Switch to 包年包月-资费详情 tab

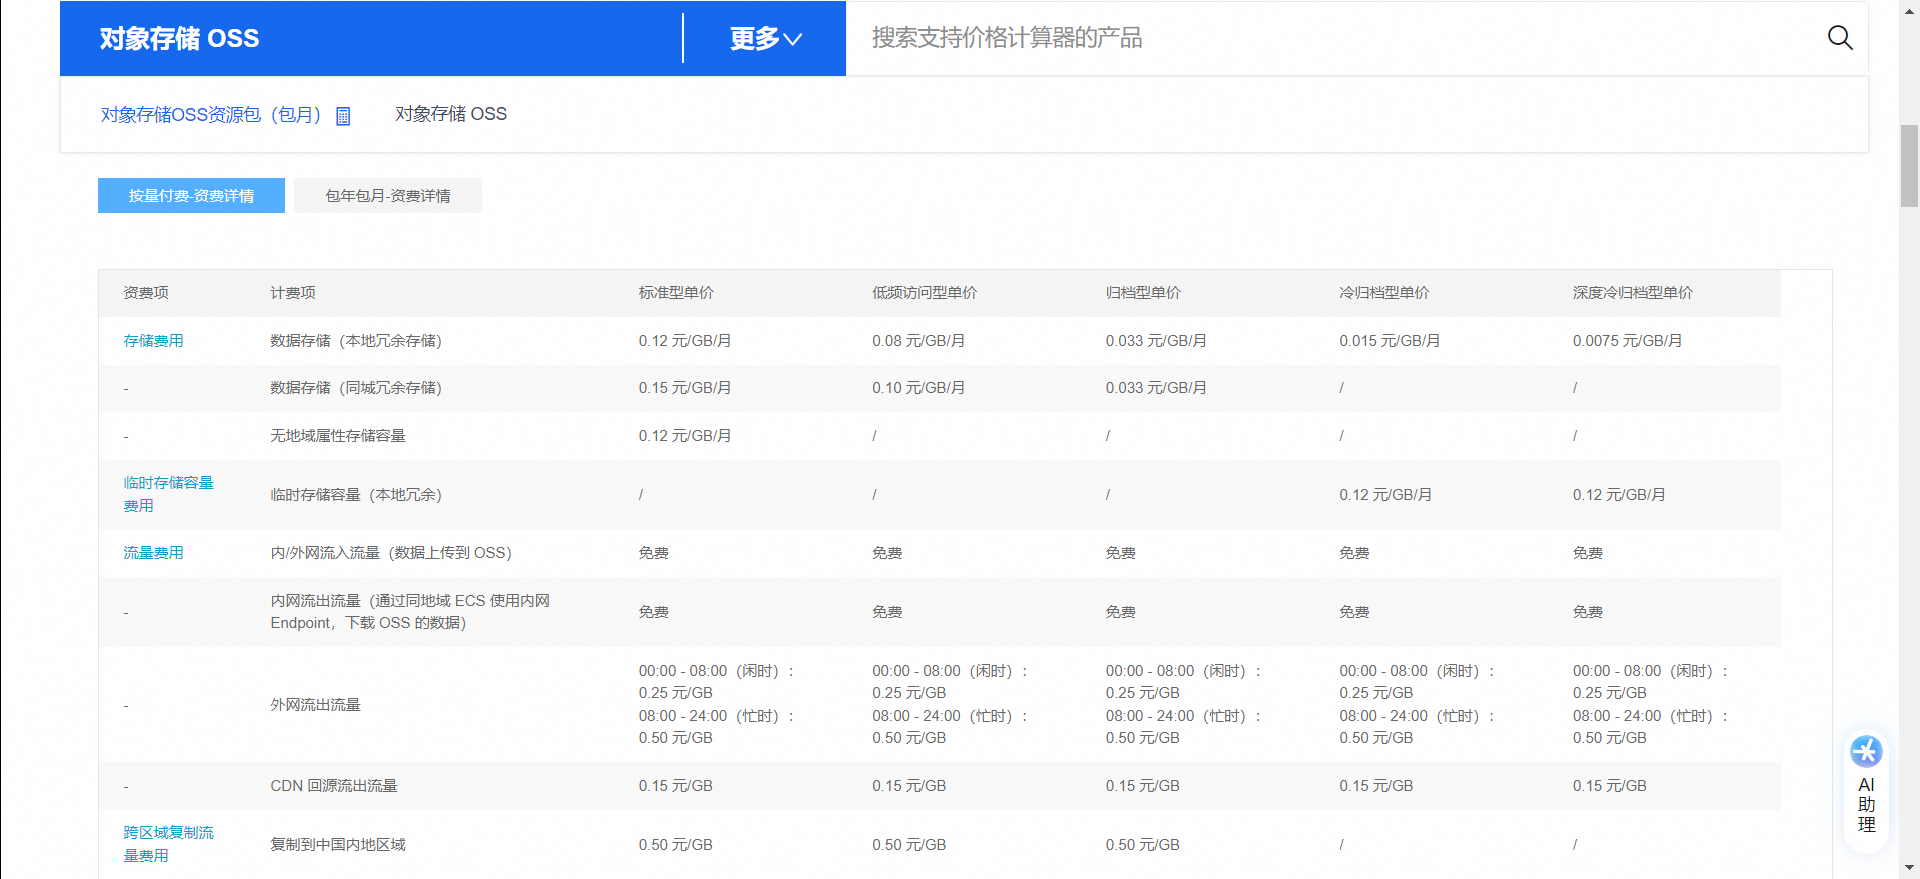tap(388, 196)
